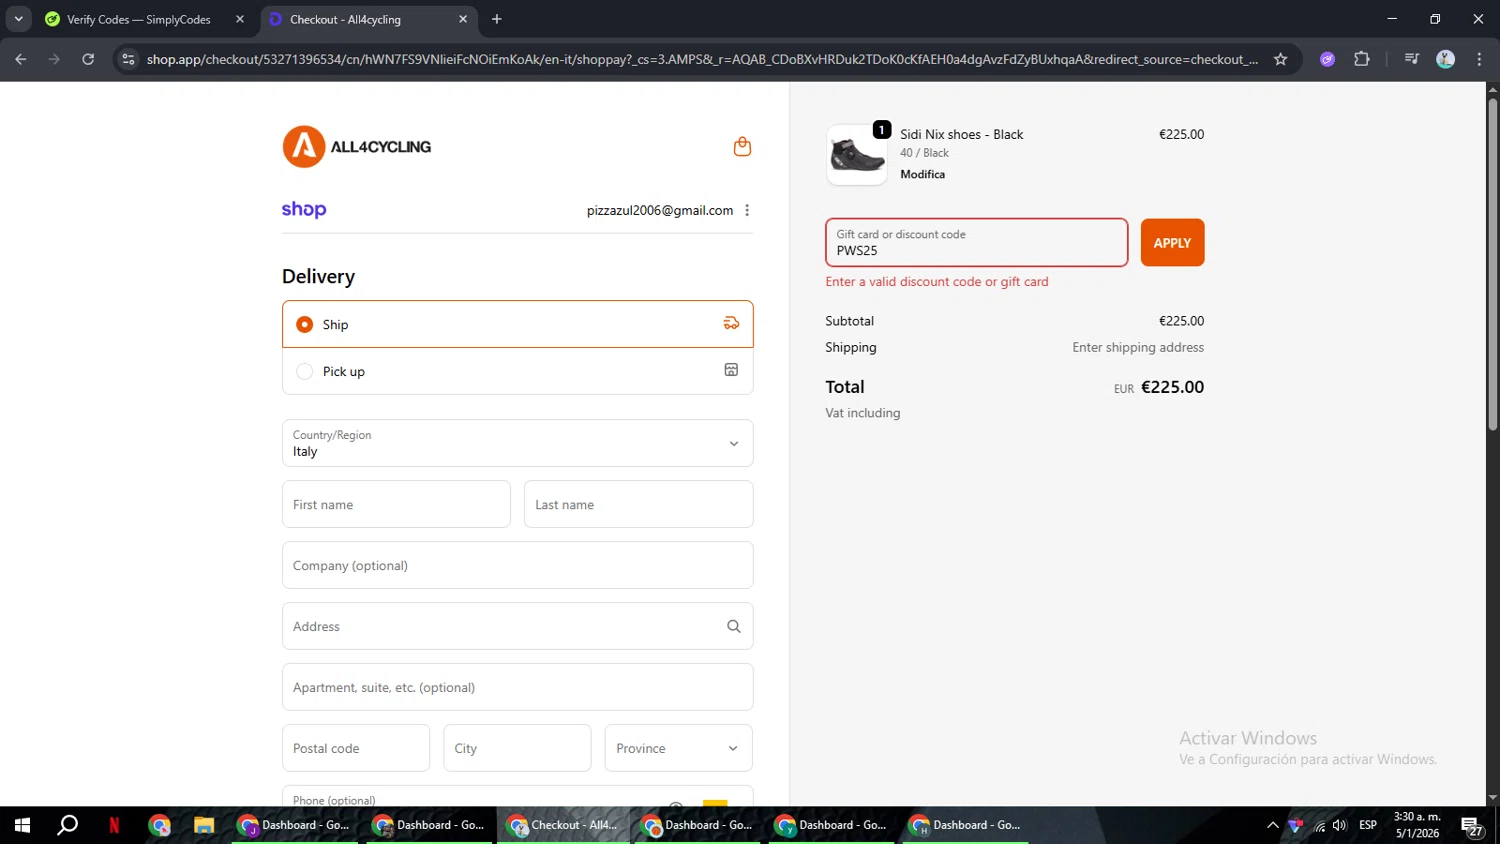Close the Verify Codes tab
Image resolution: width=1500 pixels, height=844 pixels.
click(240, 19)
